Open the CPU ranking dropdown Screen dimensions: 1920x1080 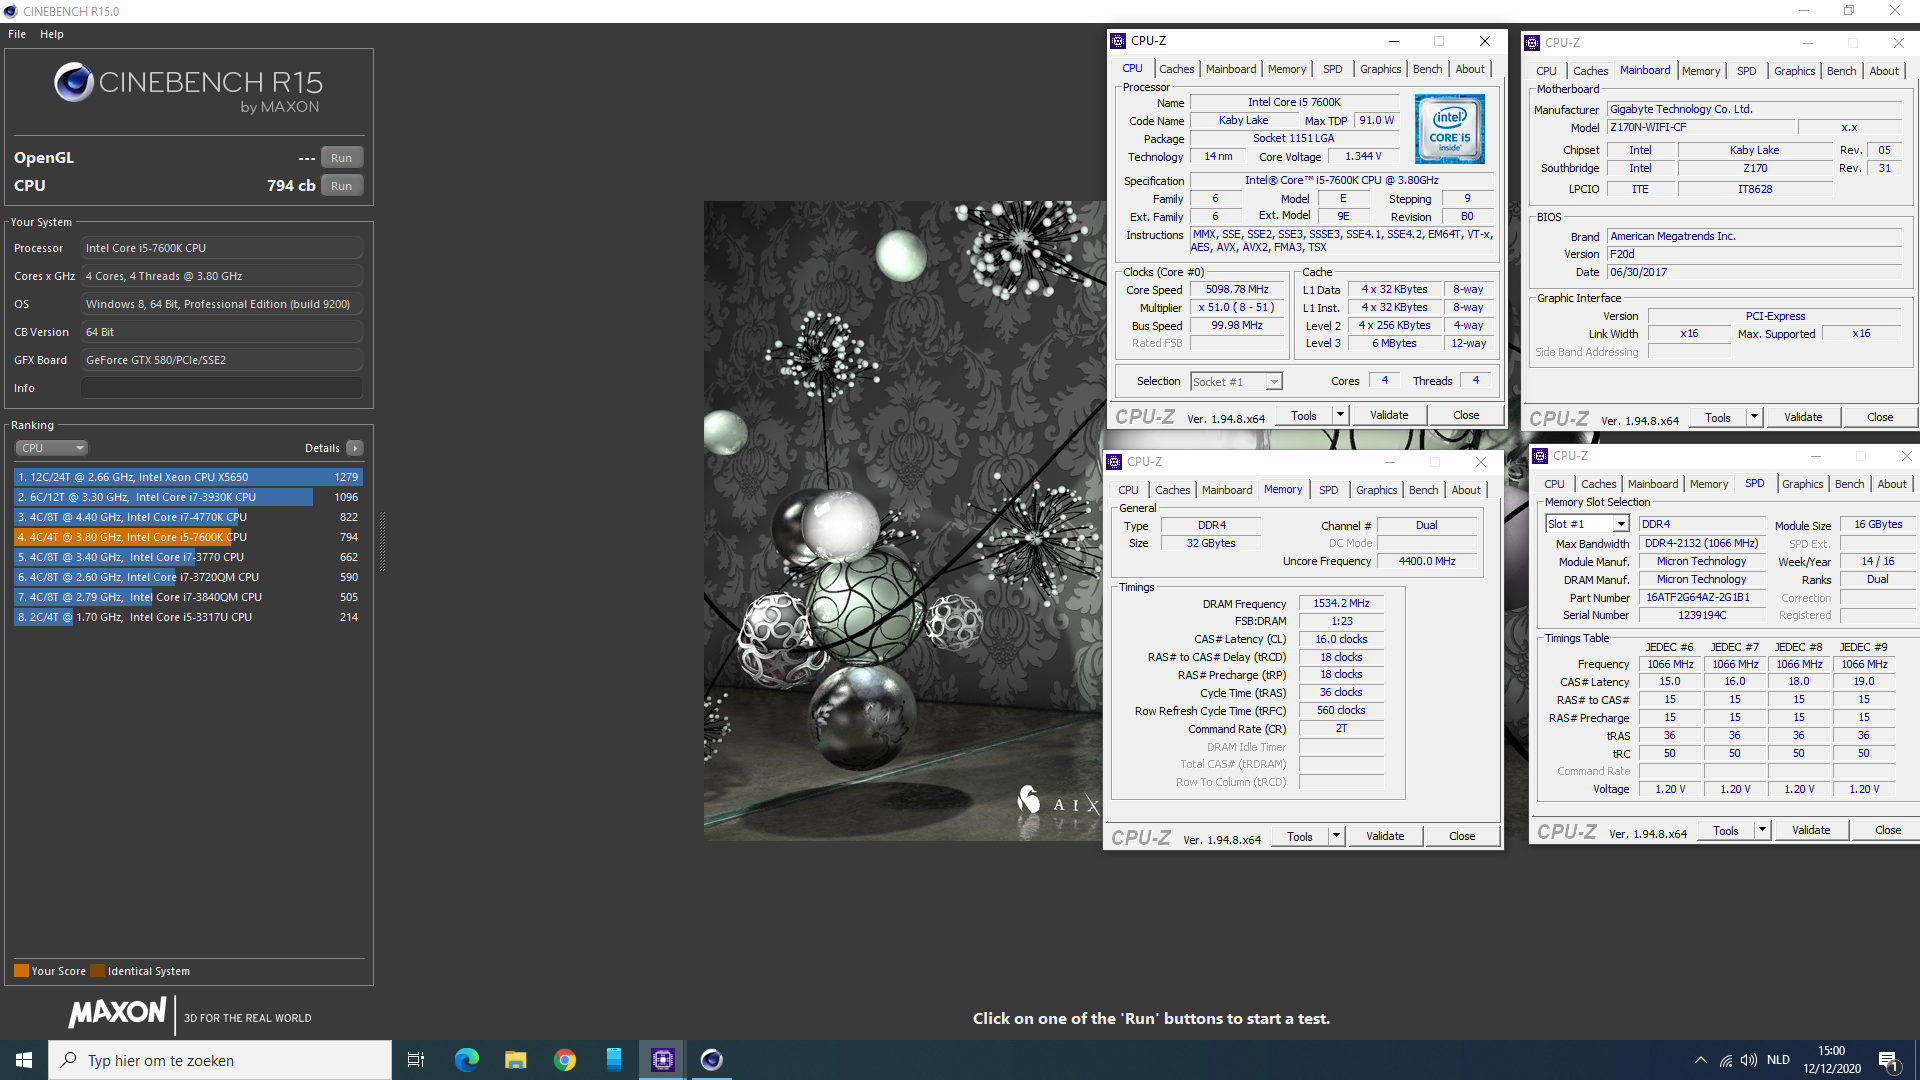[x=52, y=448]
